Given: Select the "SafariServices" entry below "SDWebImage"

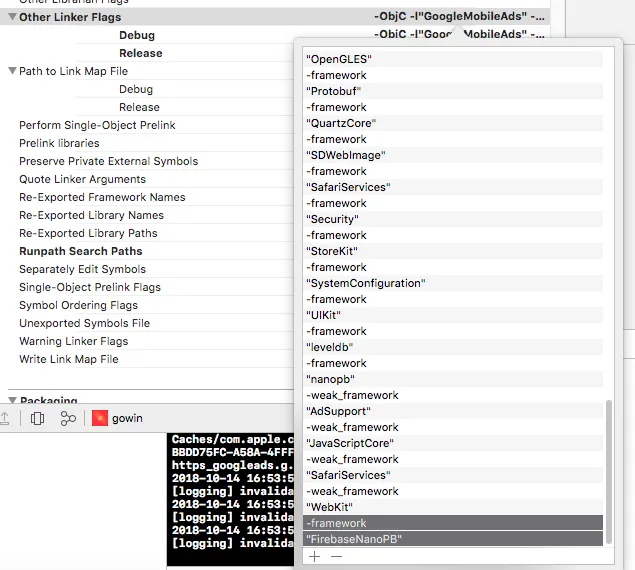Looking at the screenshot, I should click(x=453, y=187).
